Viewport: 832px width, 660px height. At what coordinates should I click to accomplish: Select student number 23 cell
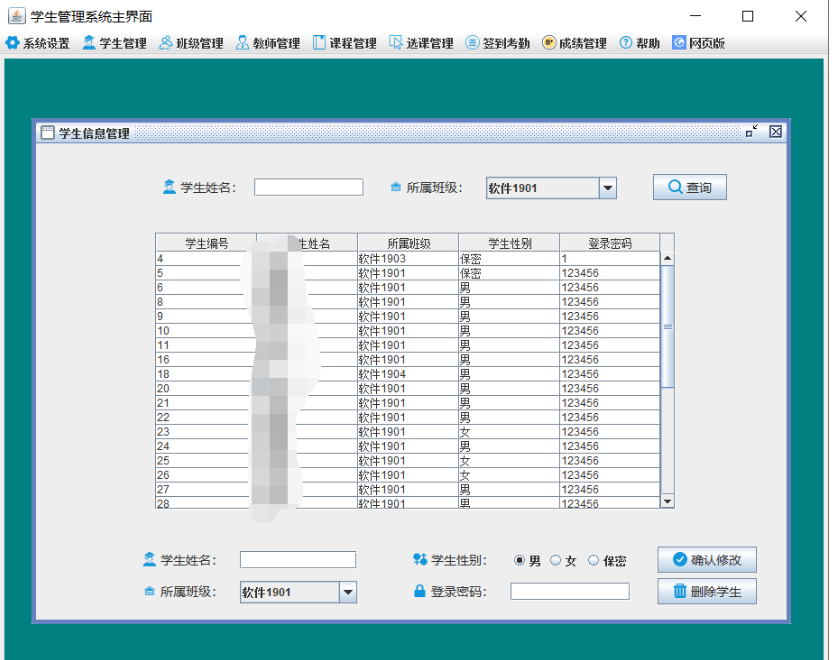tap(206, 432)
